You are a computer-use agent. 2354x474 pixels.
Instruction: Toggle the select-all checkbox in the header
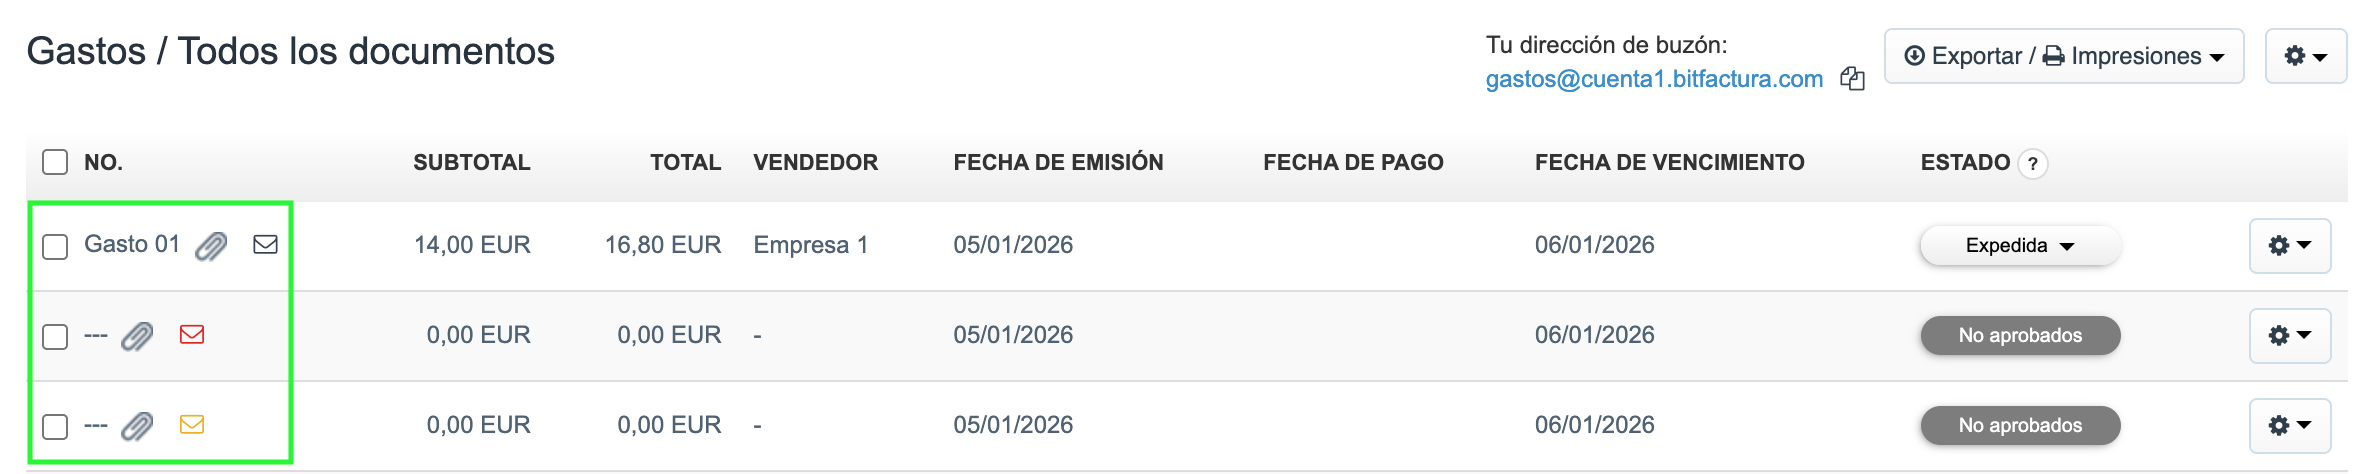tap(55, 162)
